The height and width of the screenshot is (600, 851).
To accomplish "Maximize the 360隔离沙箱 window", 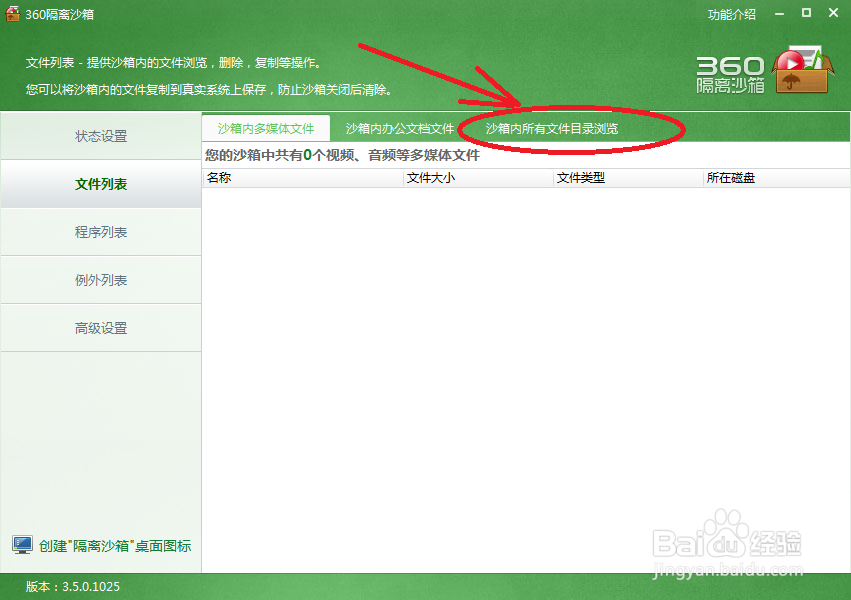I will point(806,13).
